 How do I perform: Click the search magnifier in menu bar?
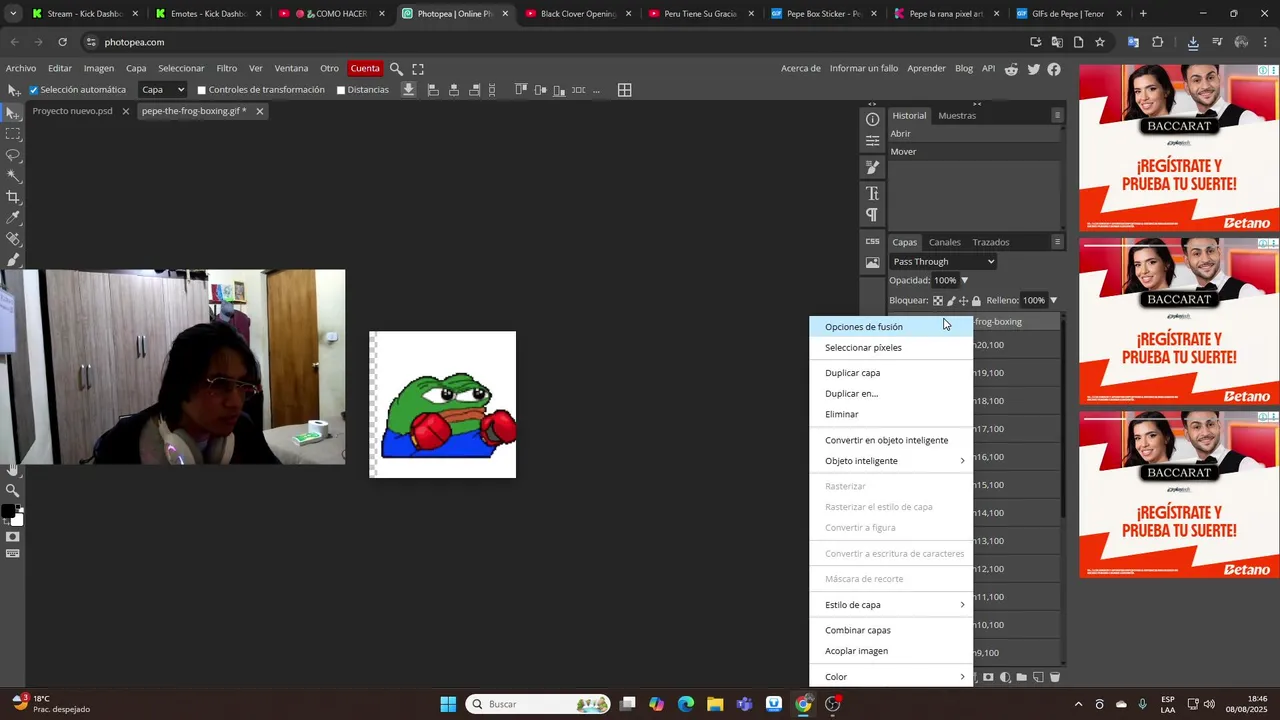[396, 69]
